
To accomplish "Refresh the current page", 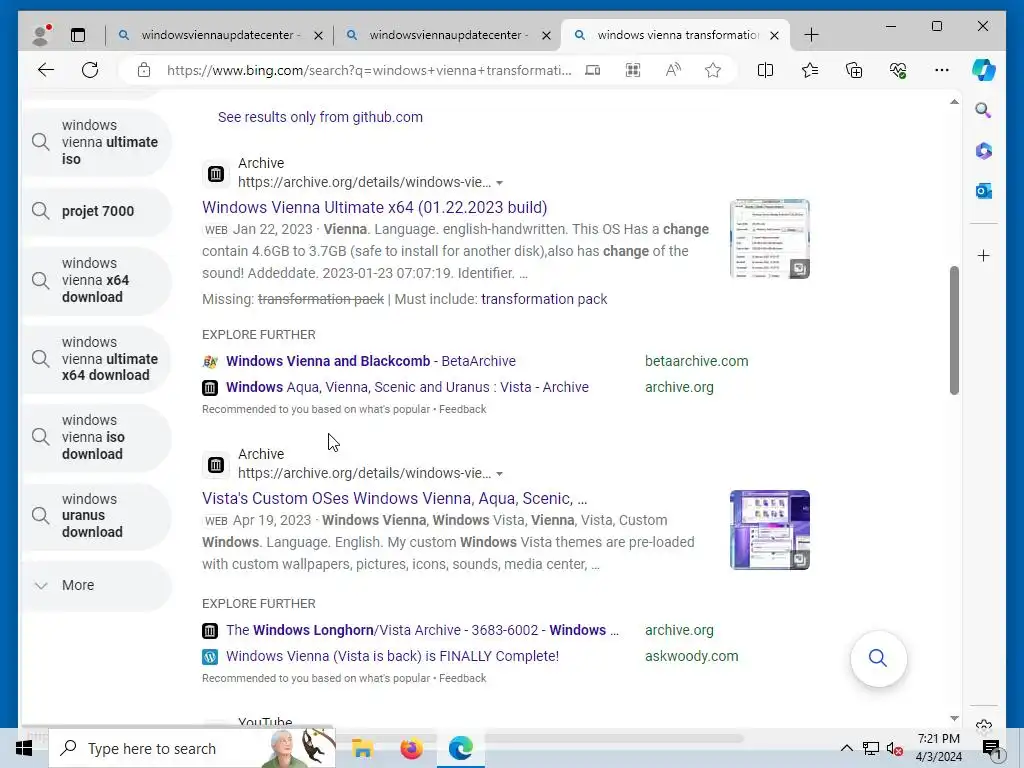I will click(90, 70).
